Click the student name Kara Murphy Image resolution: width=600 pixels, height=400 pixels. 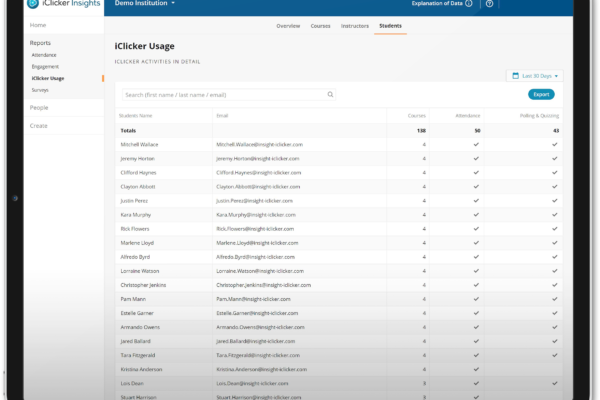click(135, 215)
